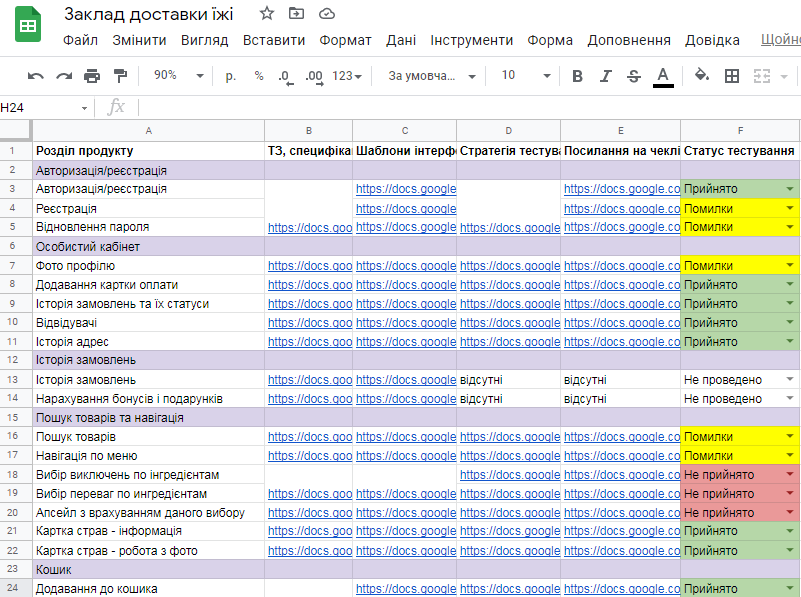Redo the last undone action

pyautogui.click(x=64, y=76)
